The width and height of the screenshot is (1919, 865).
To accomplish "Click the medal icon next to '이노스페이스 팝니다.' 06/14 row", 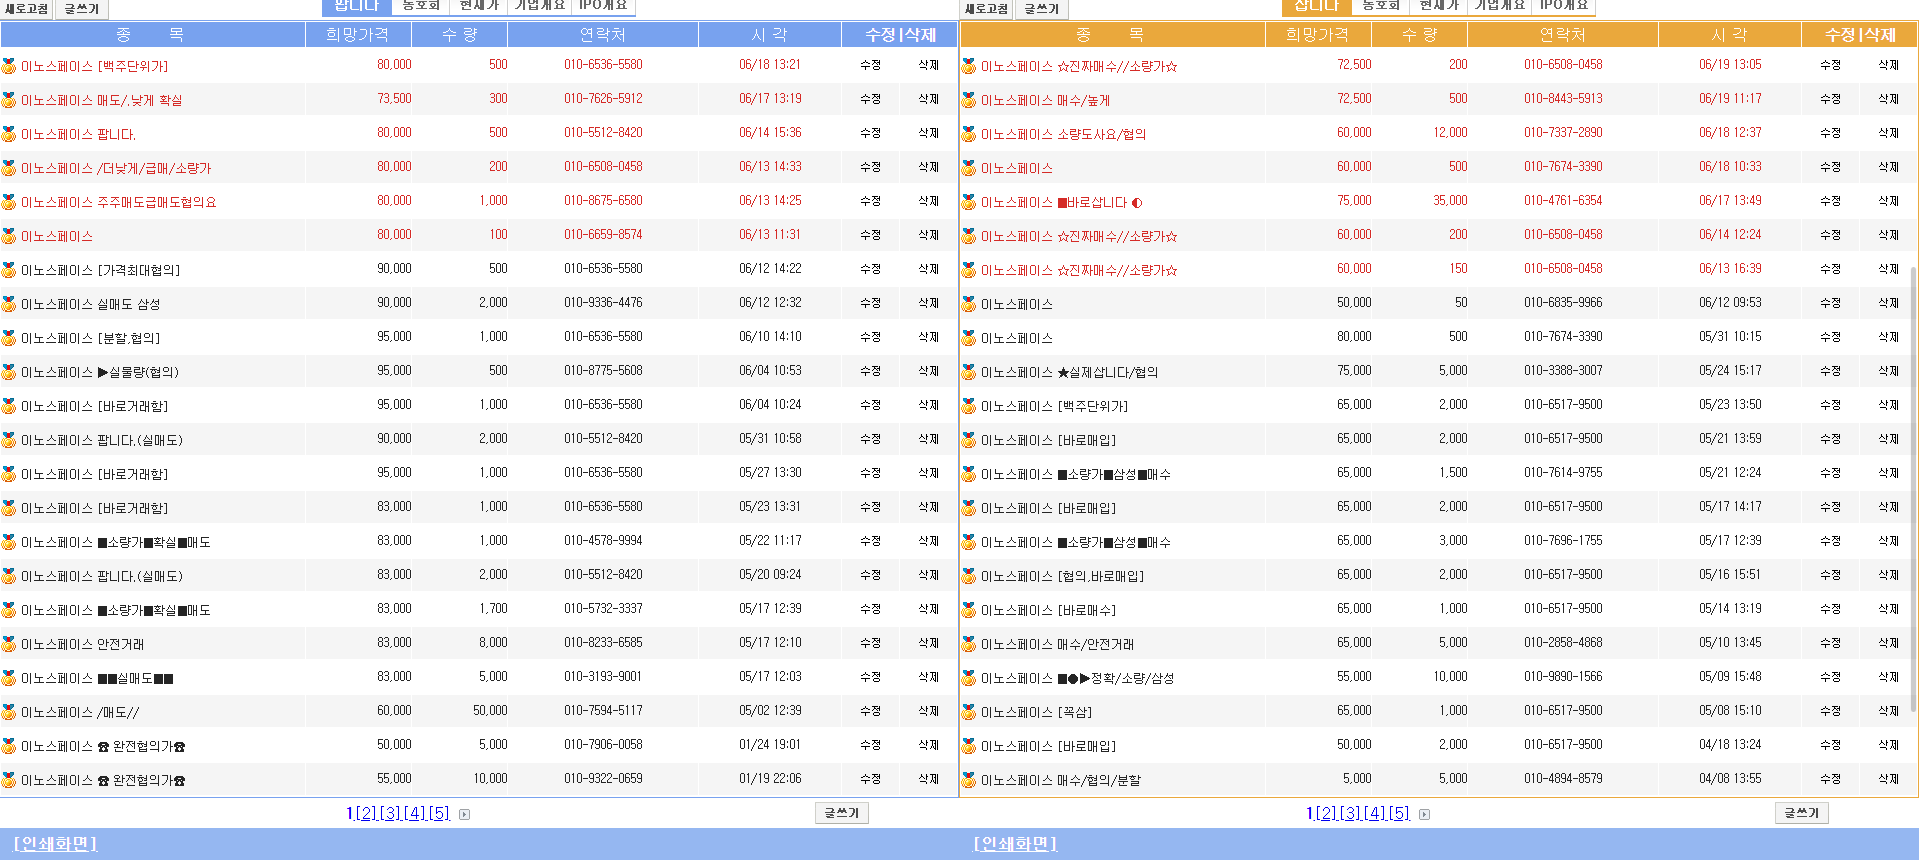I will tap(9, 134).
